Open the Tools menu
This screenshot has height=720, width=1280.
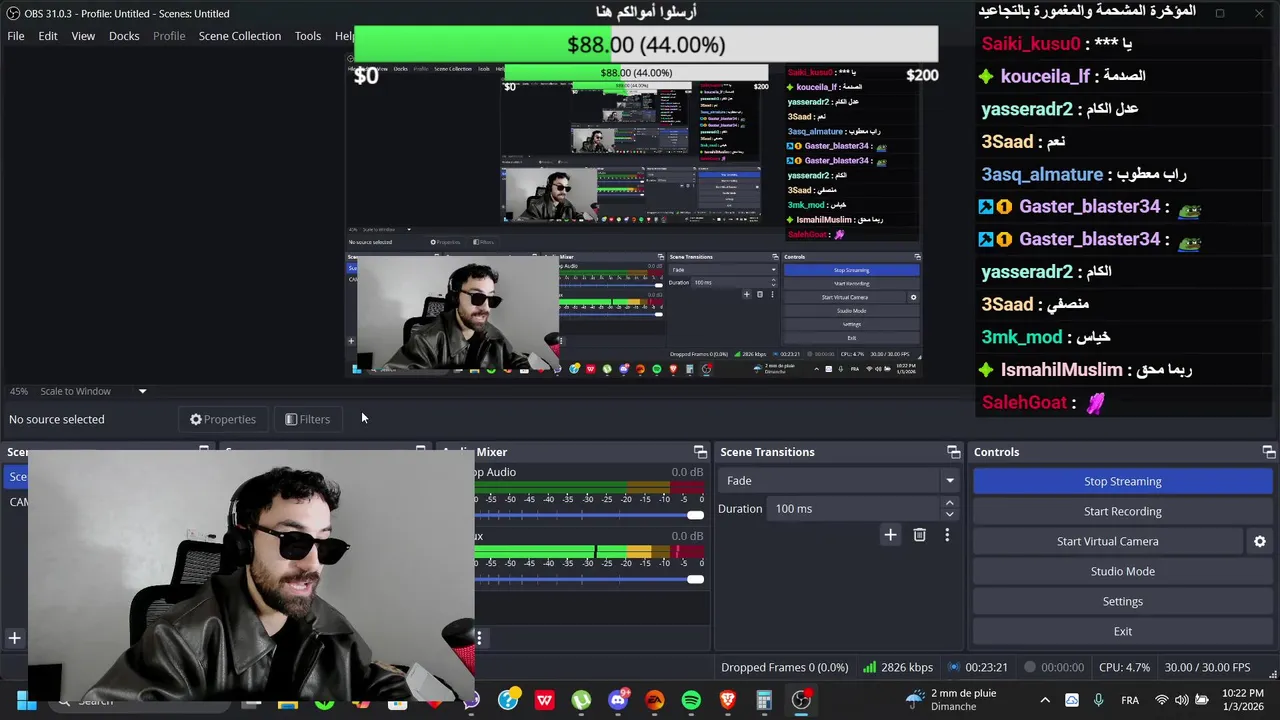click(x=308, y=36)
